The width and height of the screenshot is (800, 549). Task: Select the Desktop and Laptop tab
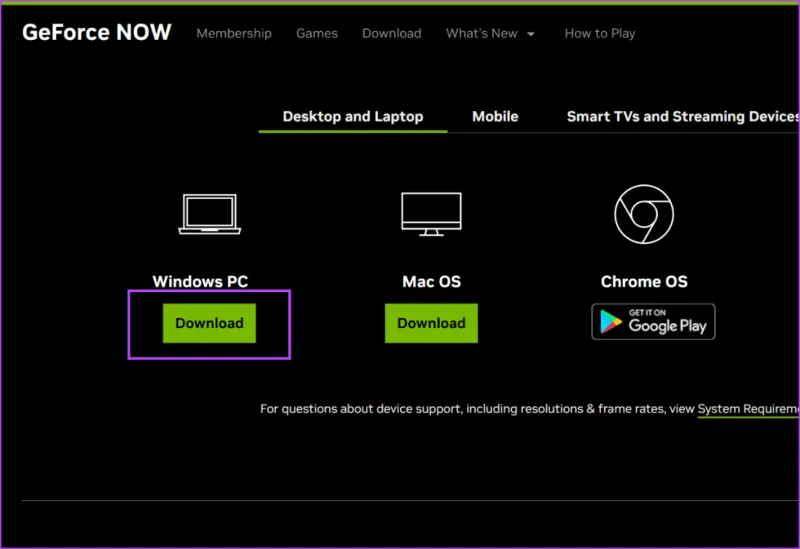[x=353, y=117]
